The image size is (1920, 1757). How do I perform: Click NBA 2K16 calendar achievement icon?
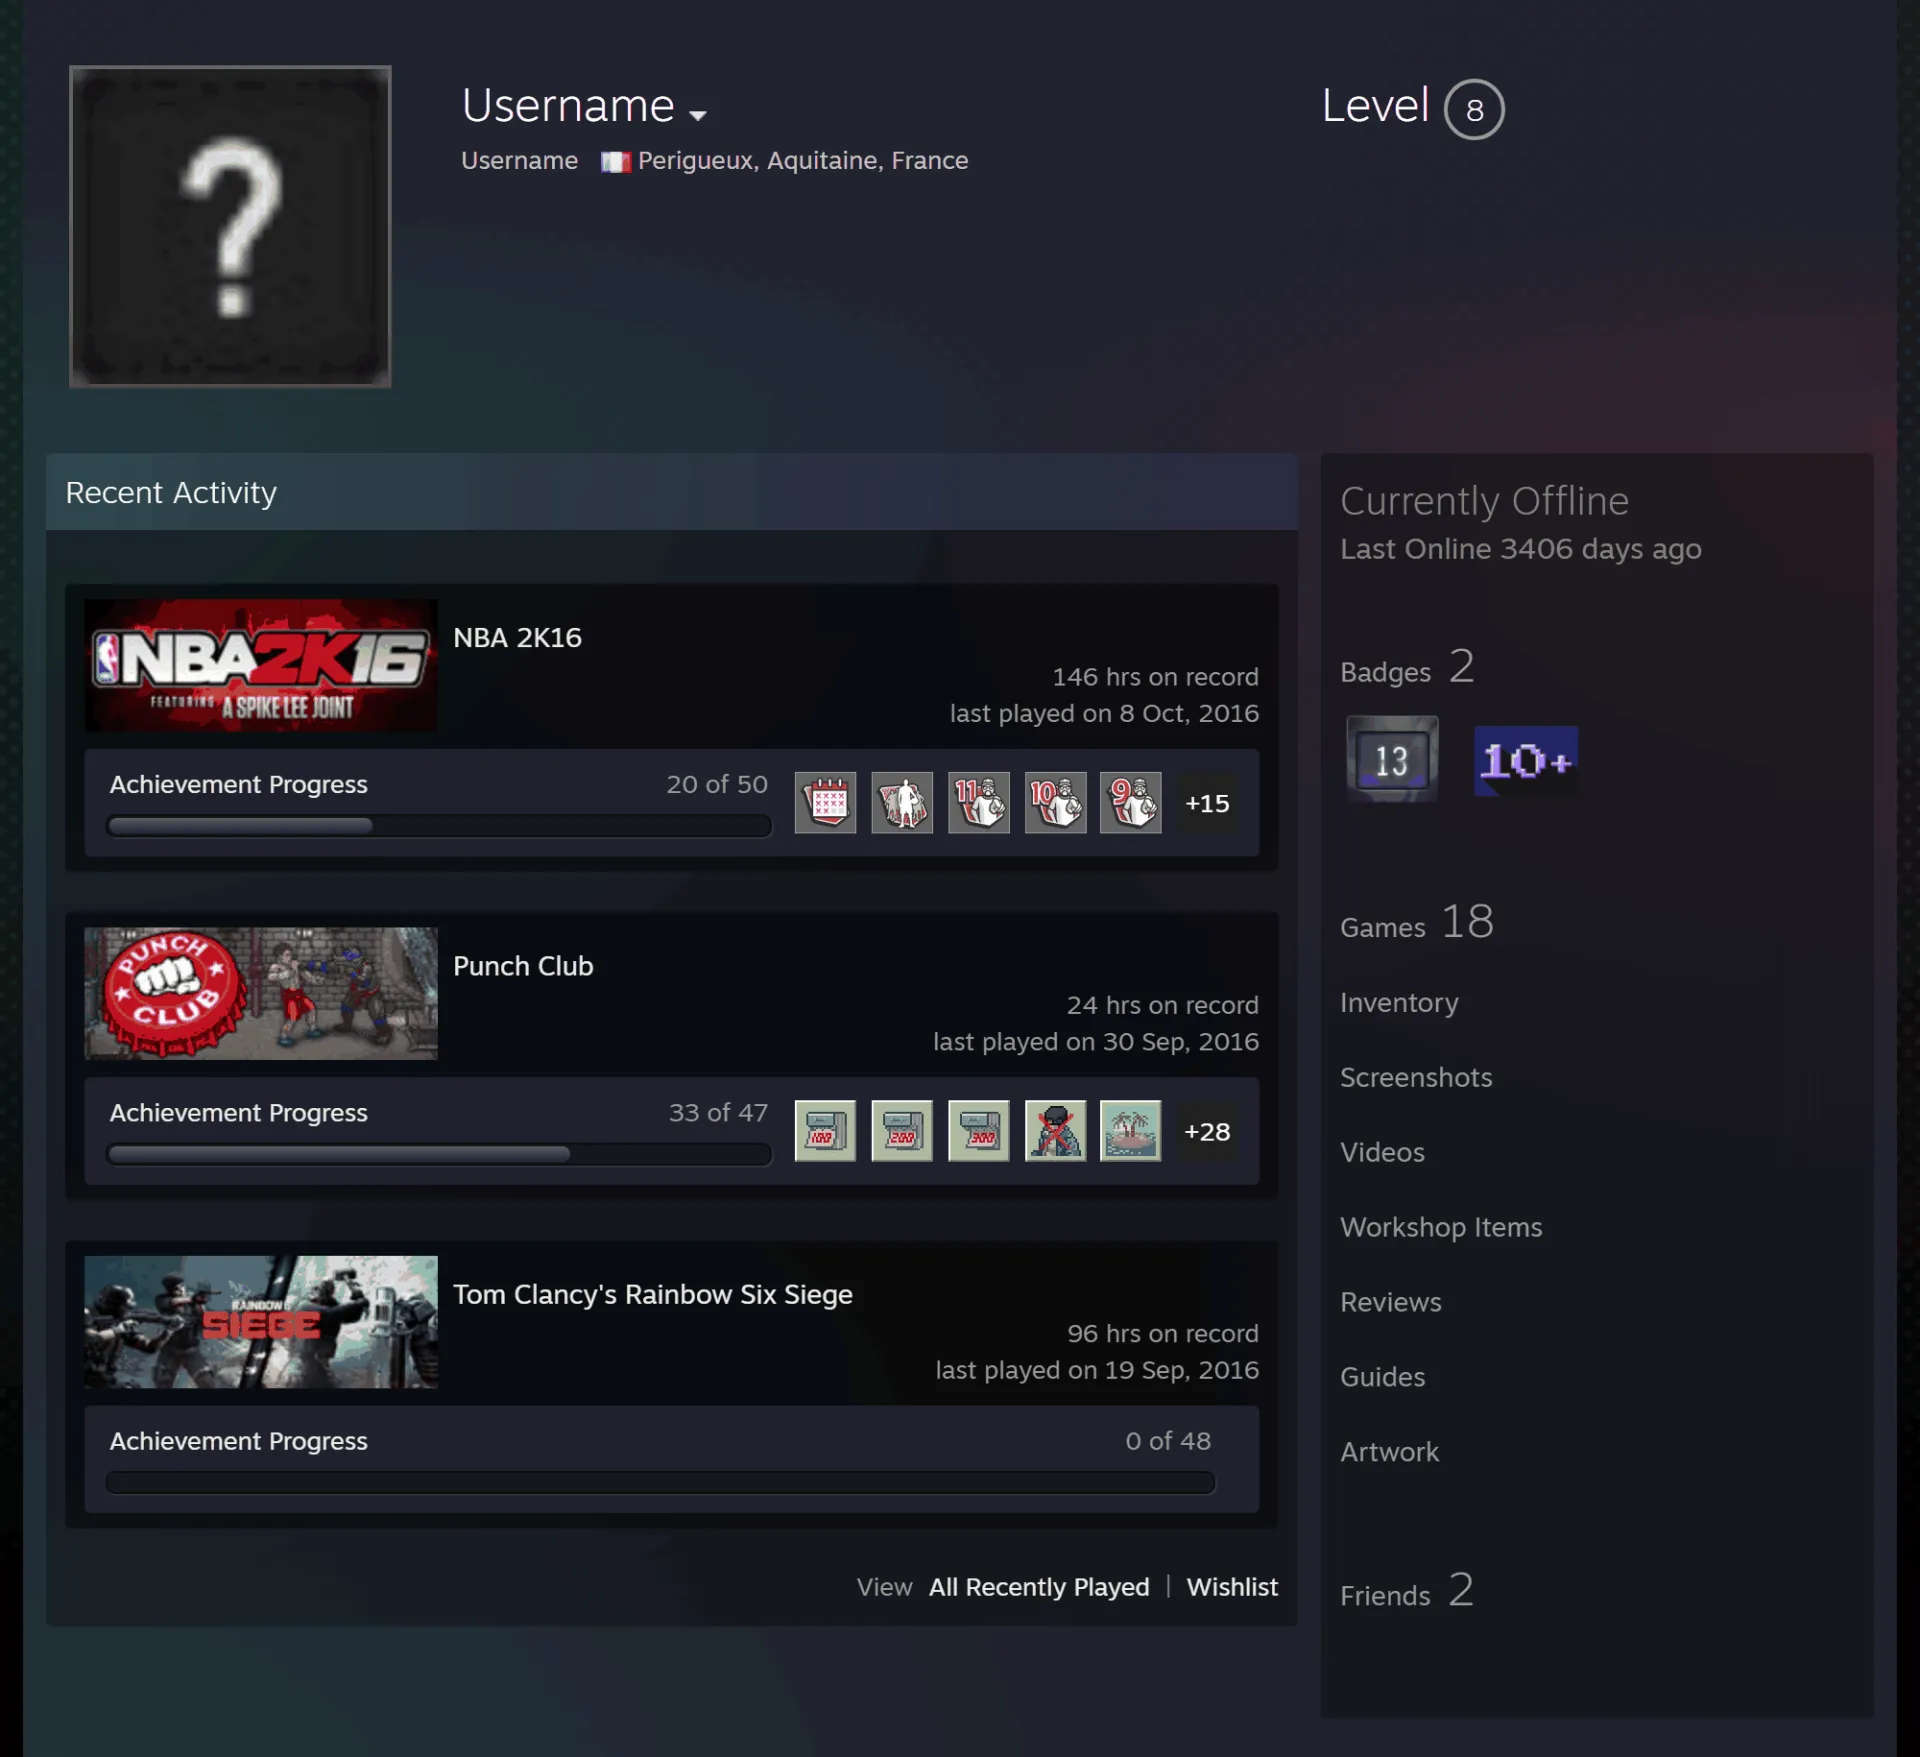pos(825,802)
